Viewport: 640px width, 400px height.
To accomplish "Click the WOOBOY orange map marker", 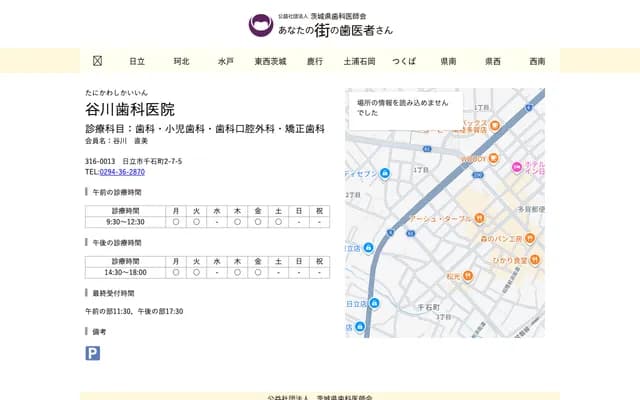I will pos(491,157).
